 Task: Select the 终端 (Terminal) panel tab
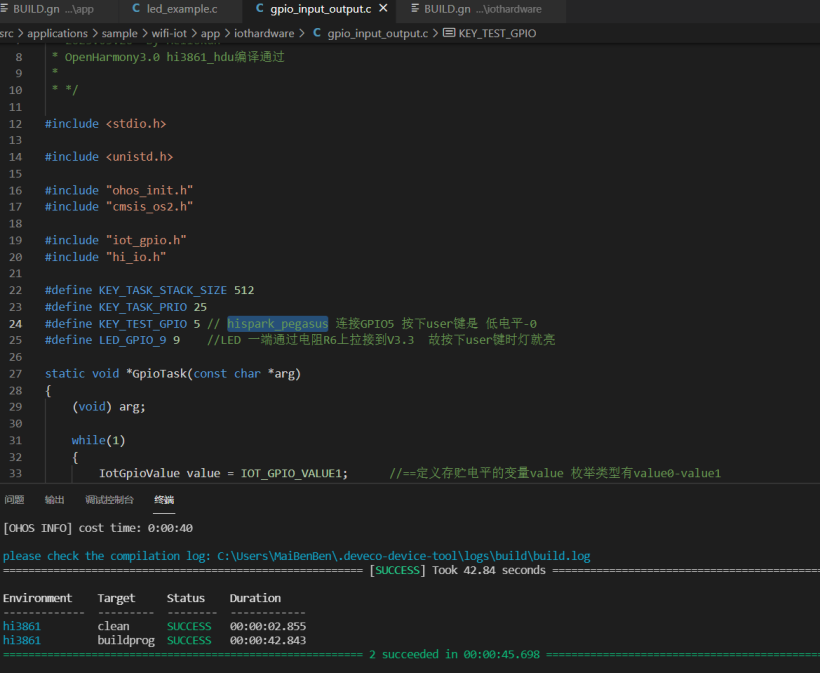(164, 499)
